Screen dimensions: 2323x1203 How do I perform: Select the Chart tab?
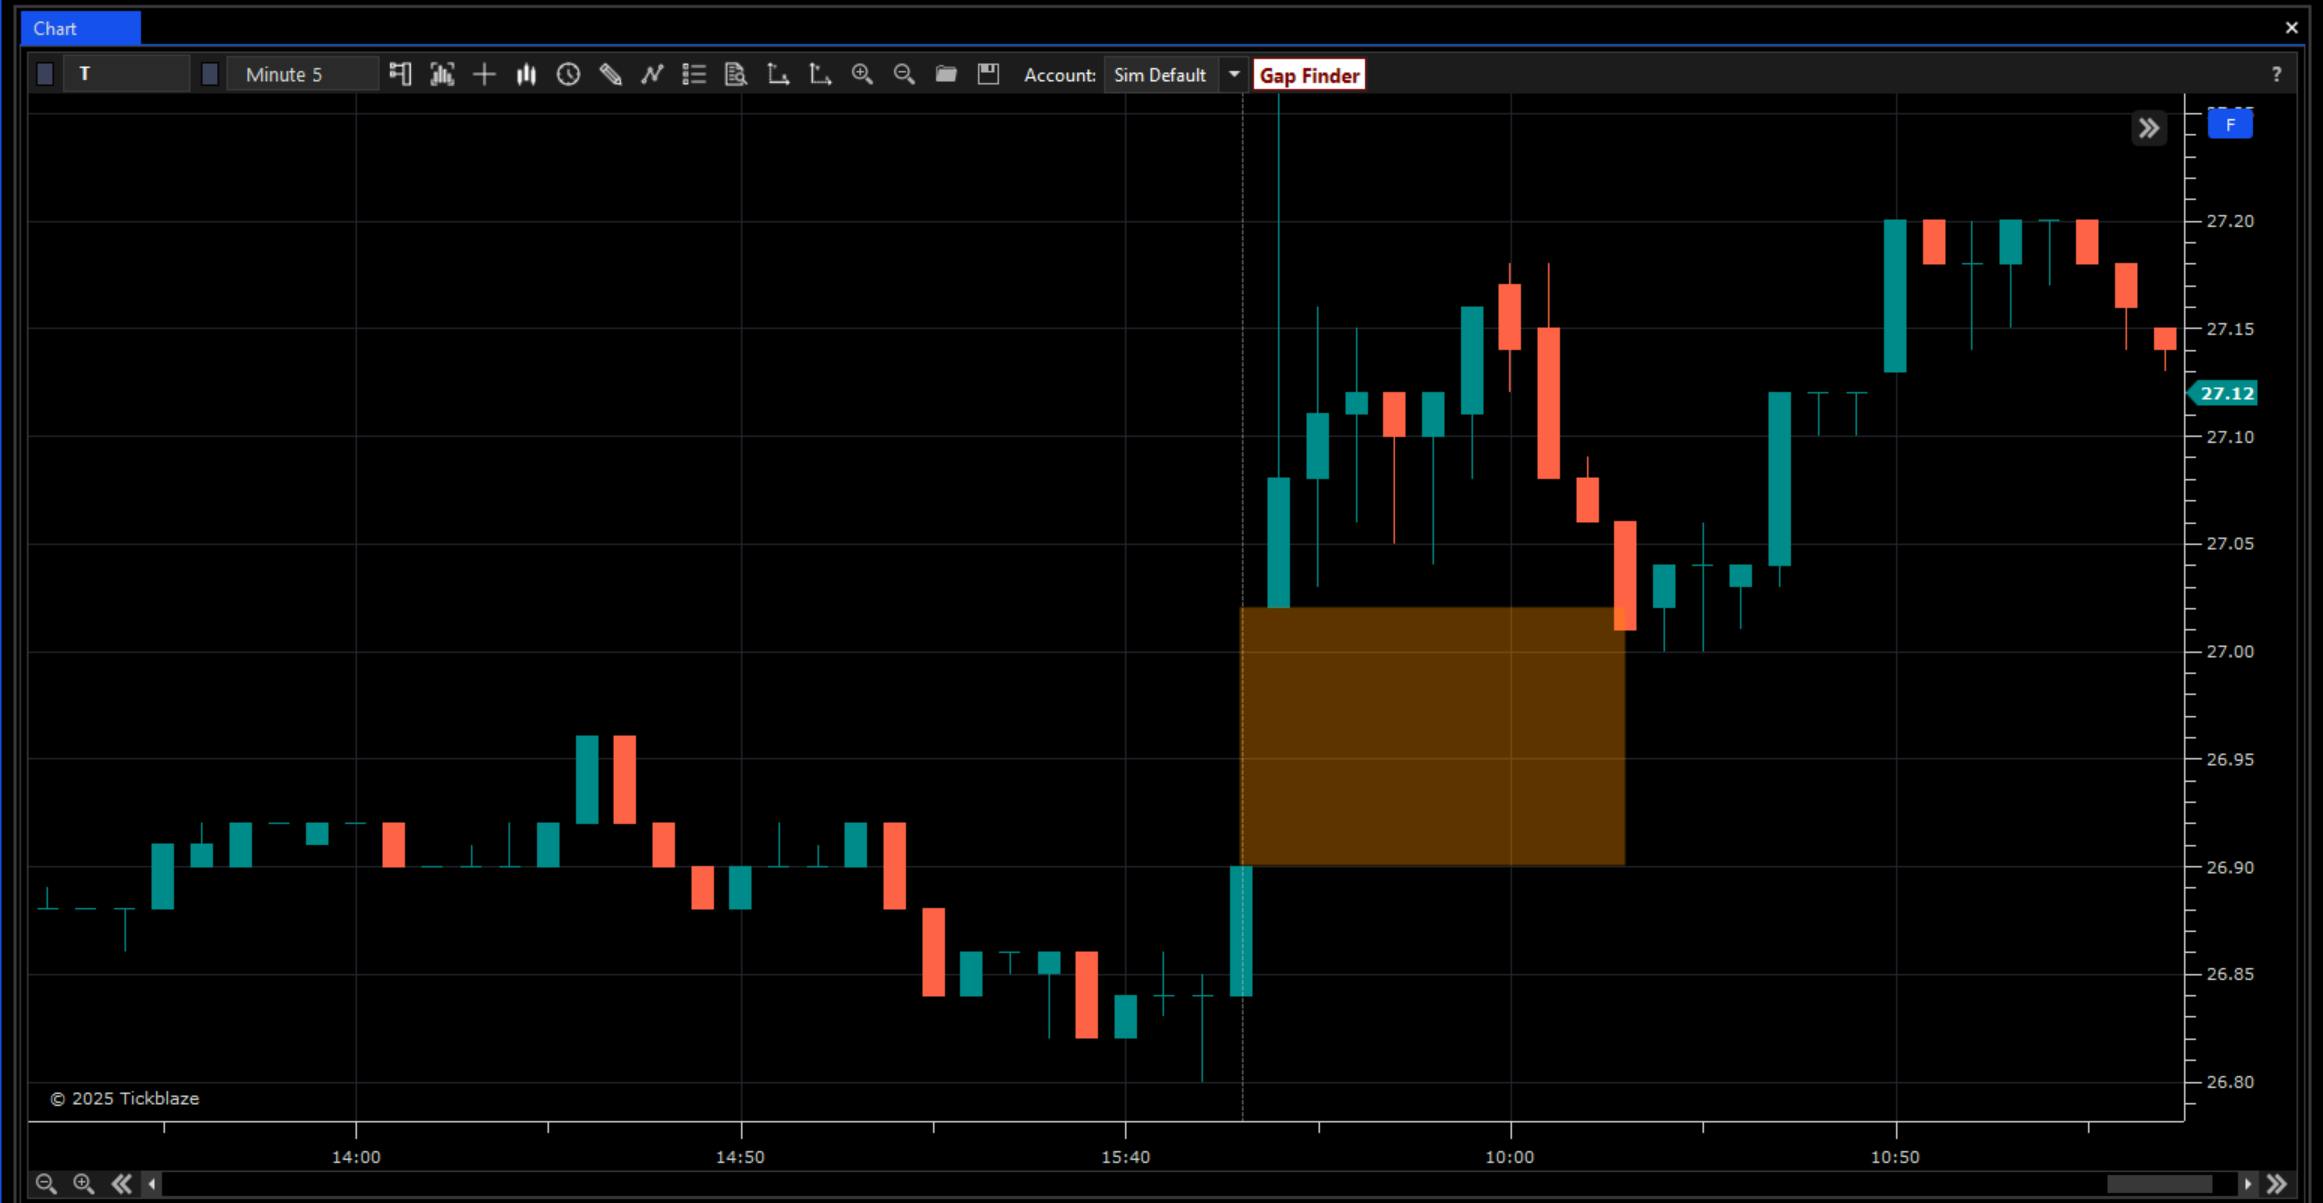80,28
